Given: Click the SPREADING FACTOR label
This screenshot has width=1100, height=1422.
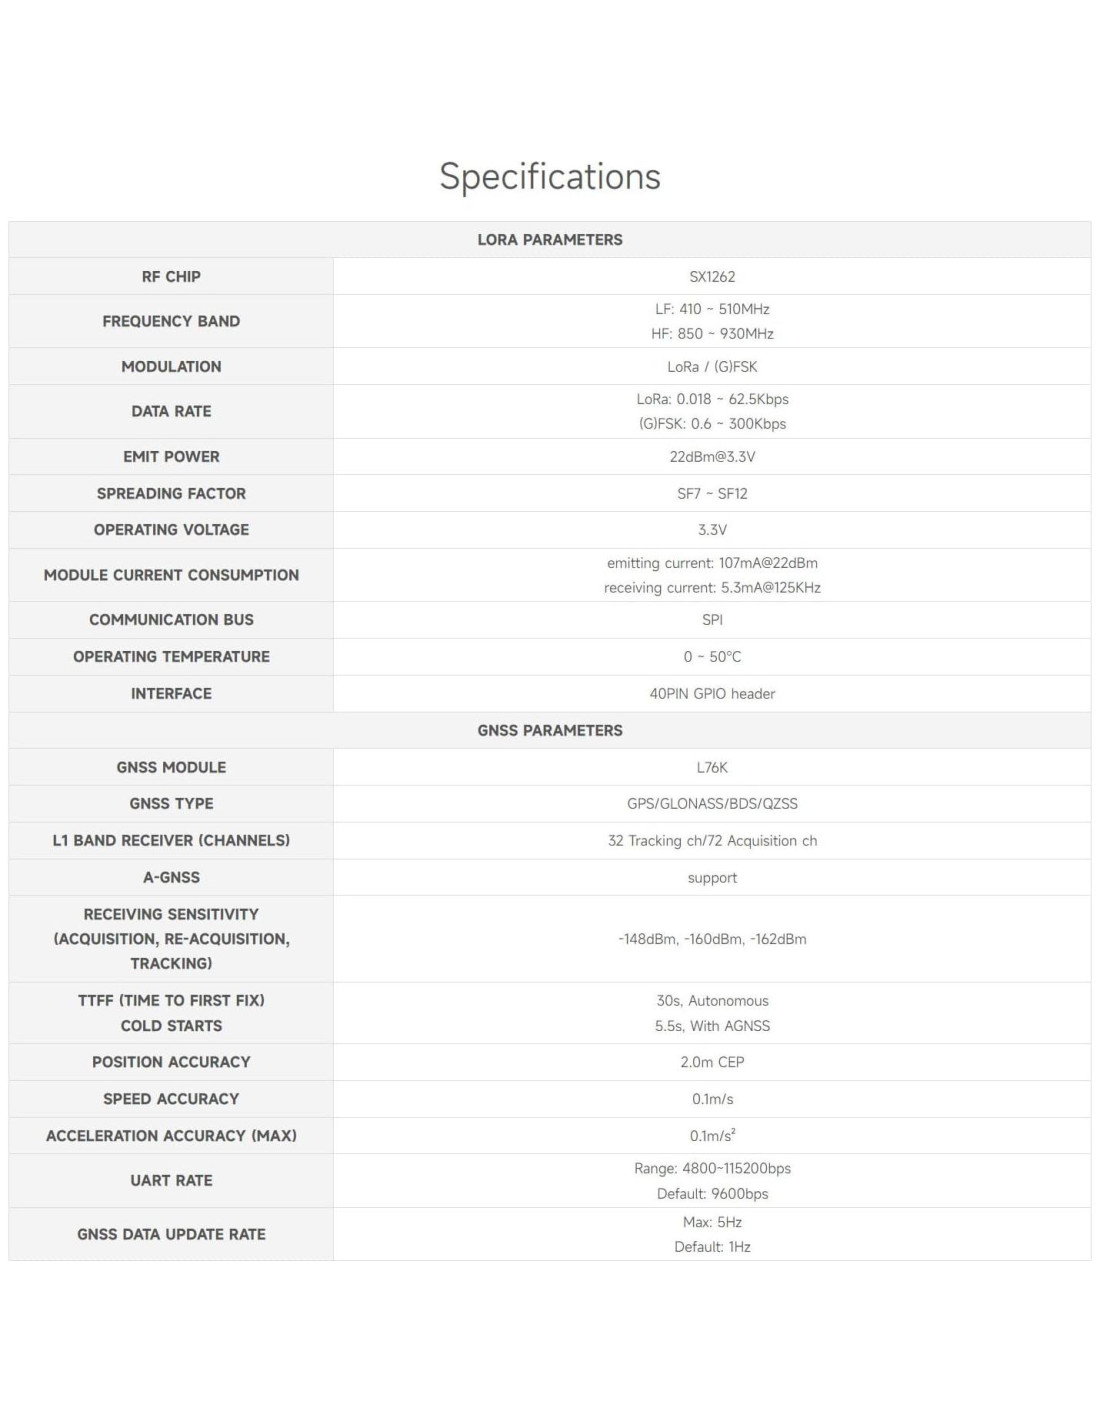Looking at the screenshot, I should (x=171, y=493).
